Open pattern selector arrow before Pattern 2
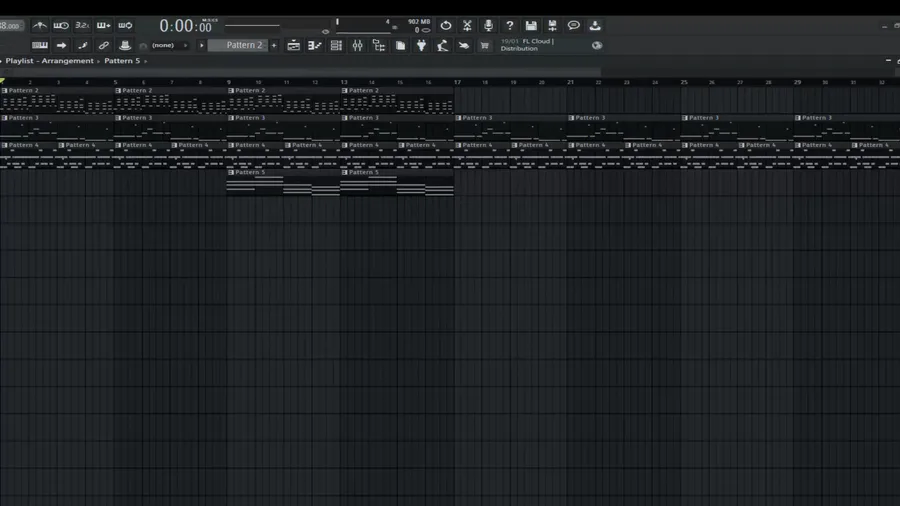The width and height of the screenshot is (900, 506). (x=201, y=45)
